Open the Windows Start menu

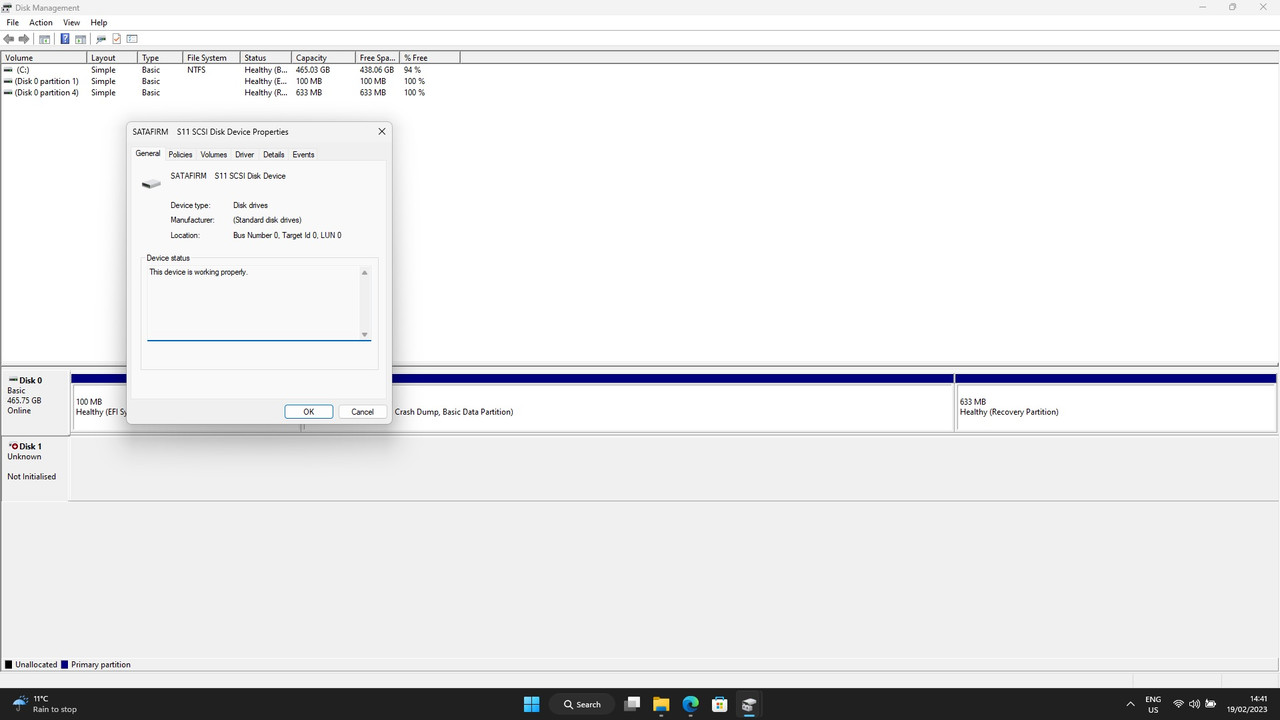point(531,704)
